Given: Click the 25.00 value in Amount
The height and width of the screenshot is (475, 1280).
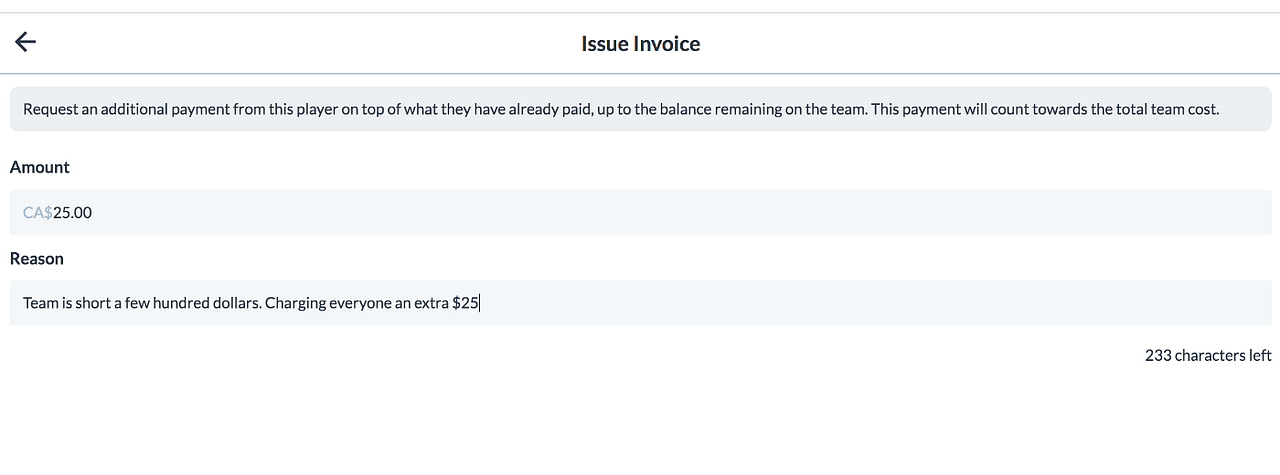Looking at the screenshot, I should click(73, 212).
